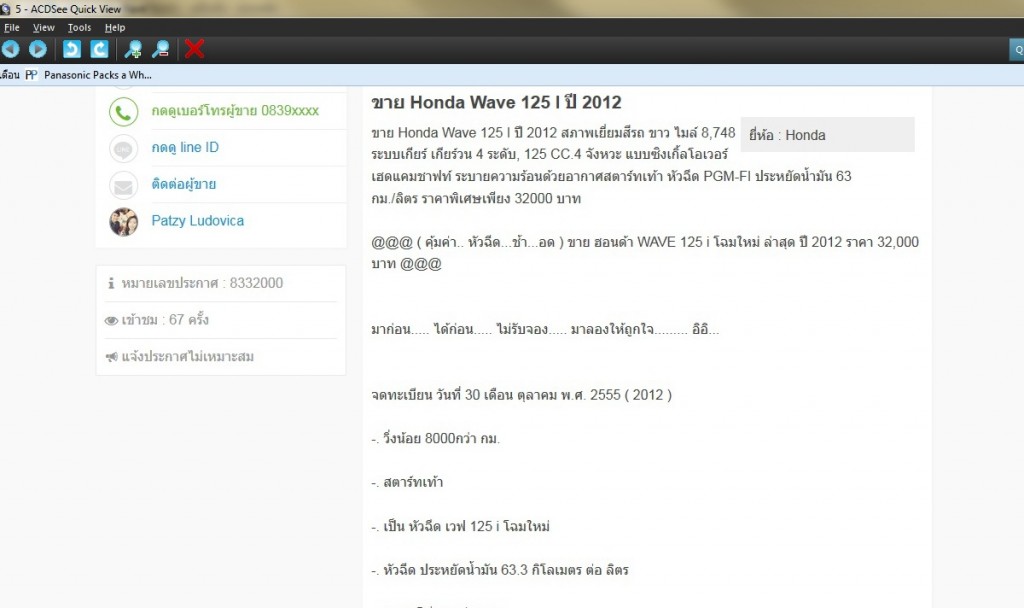Click the line starting 'ระบบเกียร์ เกียร์วน 4 ระดับ'
This screenshot has width=1024, height=608.
click(x=549, y=155)
